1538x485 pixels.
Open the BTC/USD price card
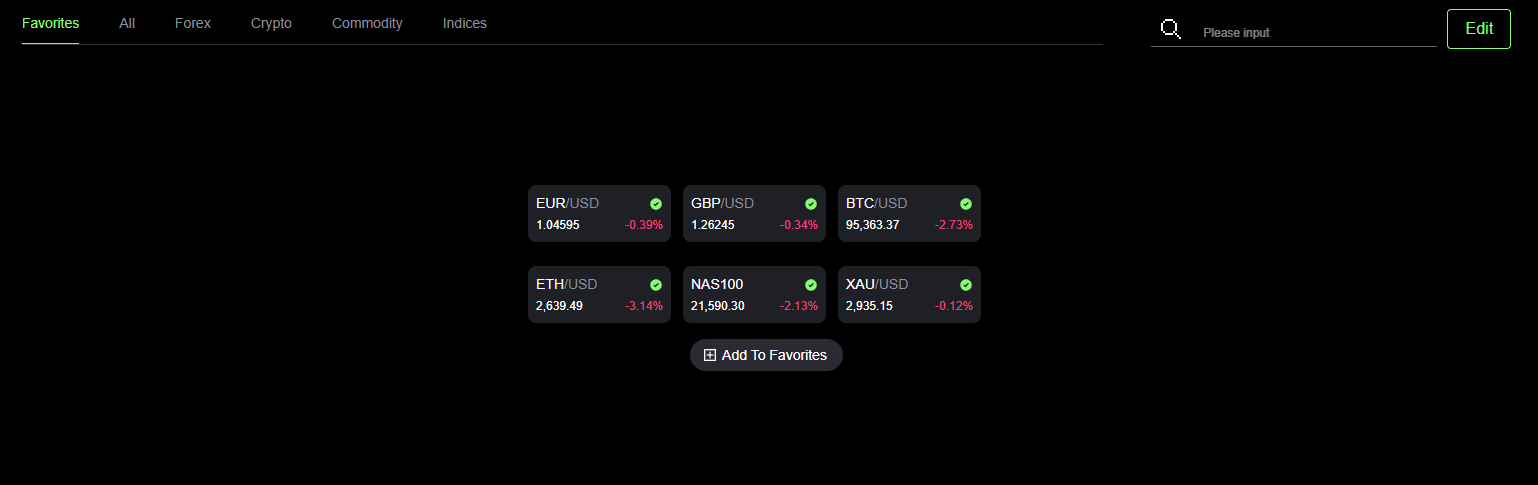909,213
